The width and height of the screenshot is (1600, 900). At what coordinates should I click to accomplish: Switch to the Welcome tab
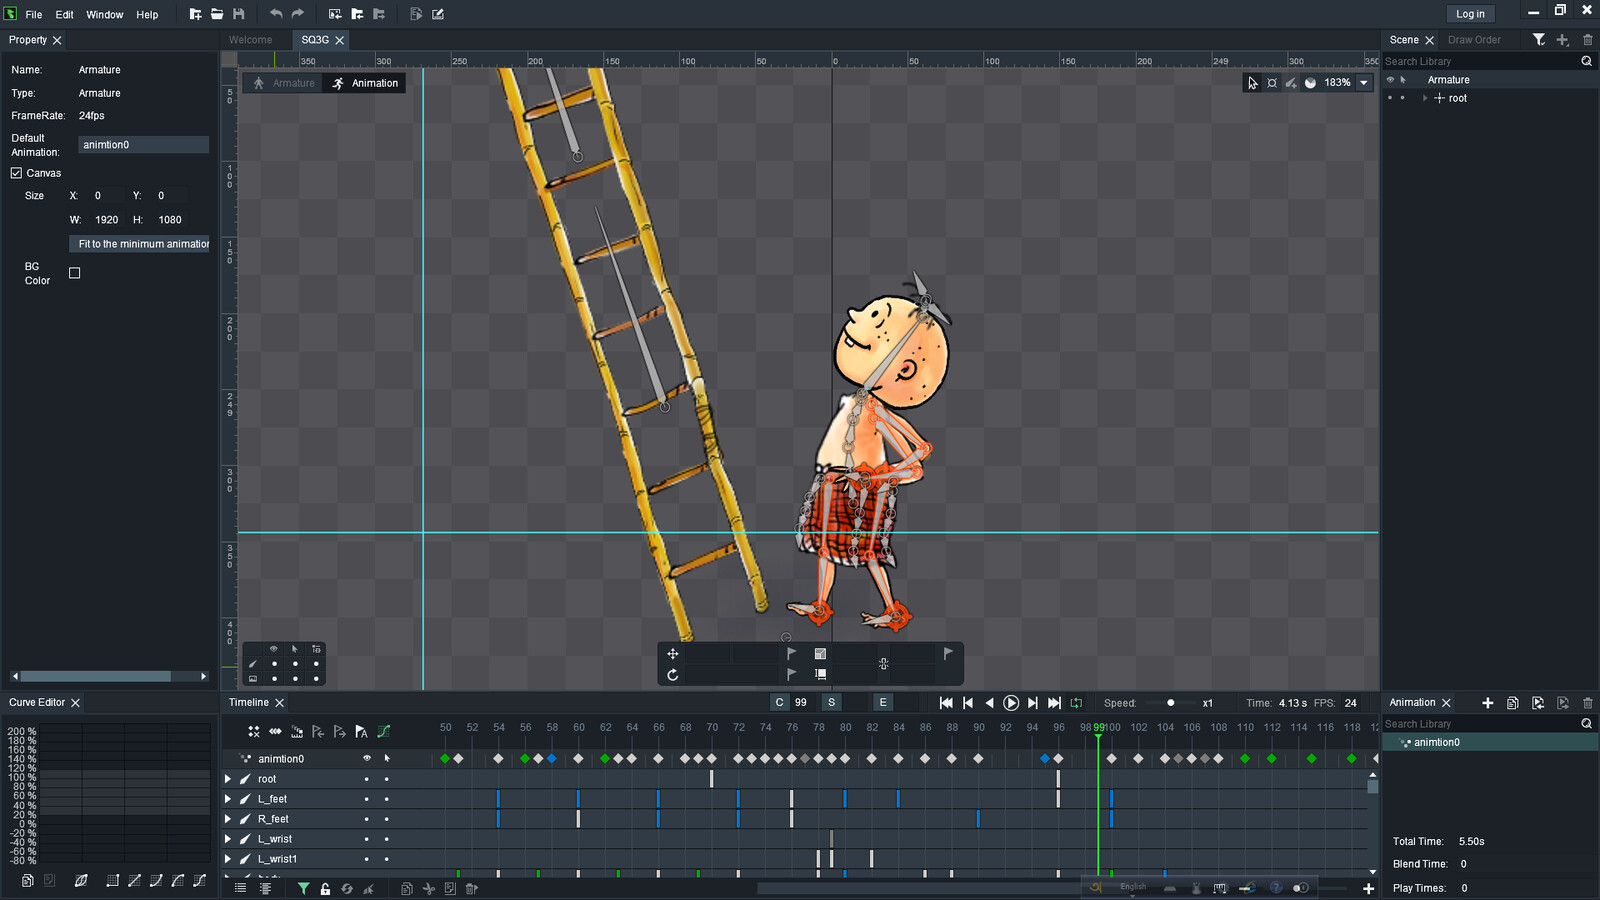(x=250, y=40)
